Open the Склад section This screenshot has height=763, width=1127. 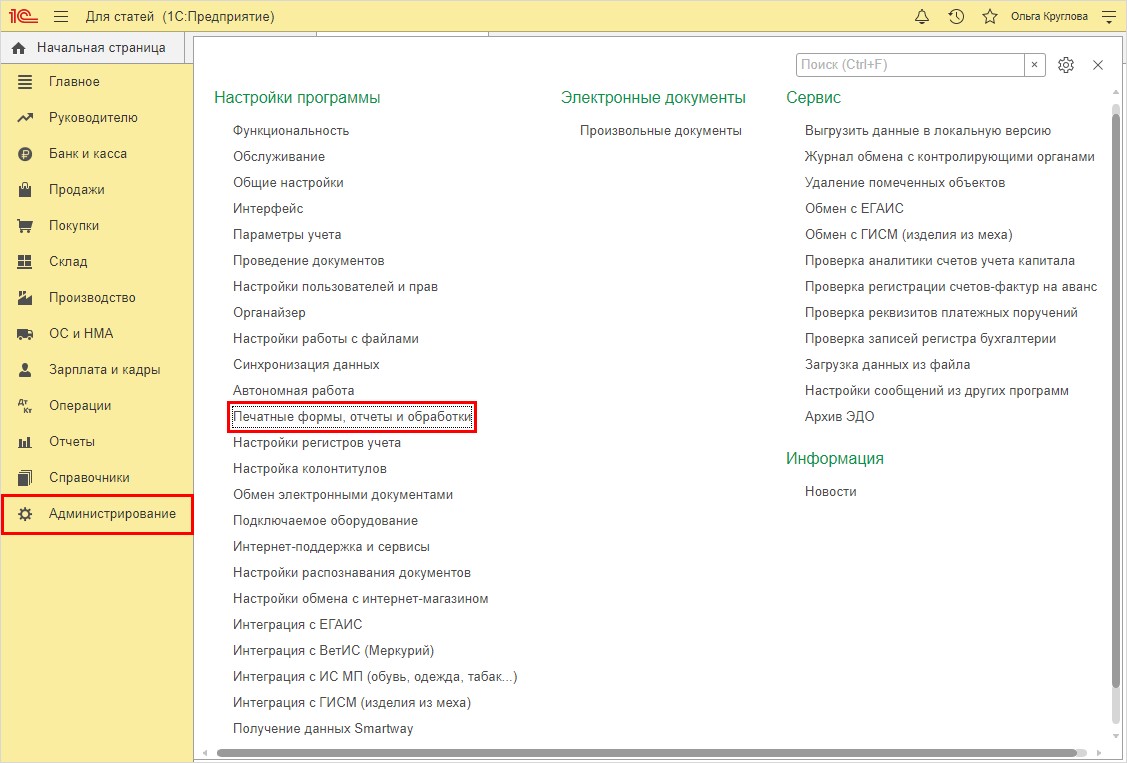[x=68, y=262]
